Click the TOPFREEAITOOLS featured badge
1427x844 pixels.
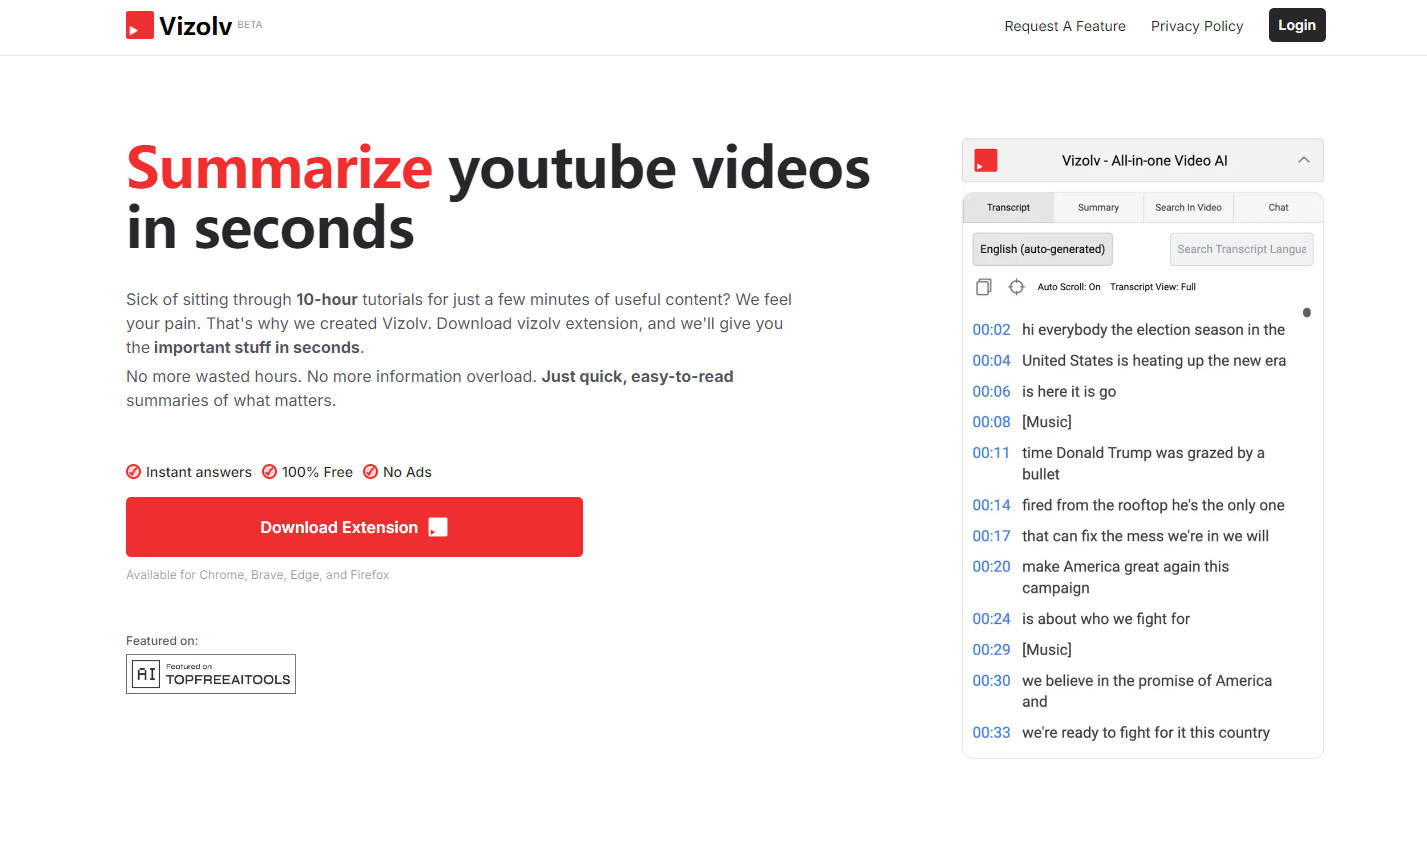tap(211, 674)
